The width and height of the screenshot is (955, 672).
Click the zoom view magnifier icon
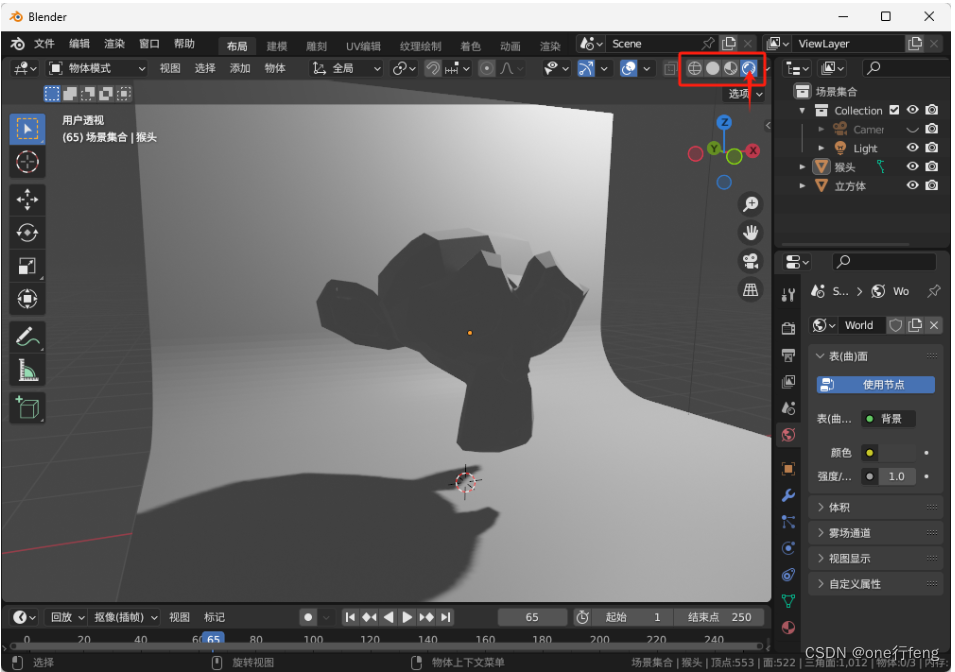tap(750, 203)
